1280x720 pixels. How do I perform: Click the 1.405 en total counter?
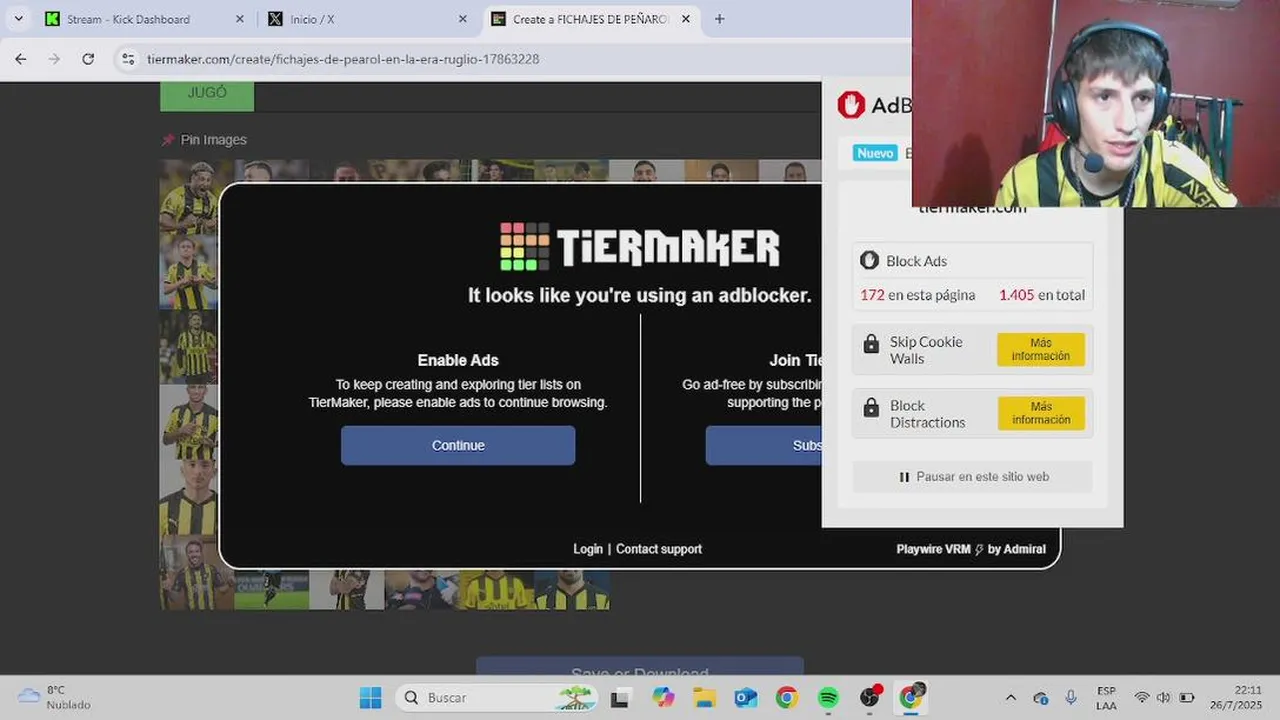click(x=1041, y=295)
